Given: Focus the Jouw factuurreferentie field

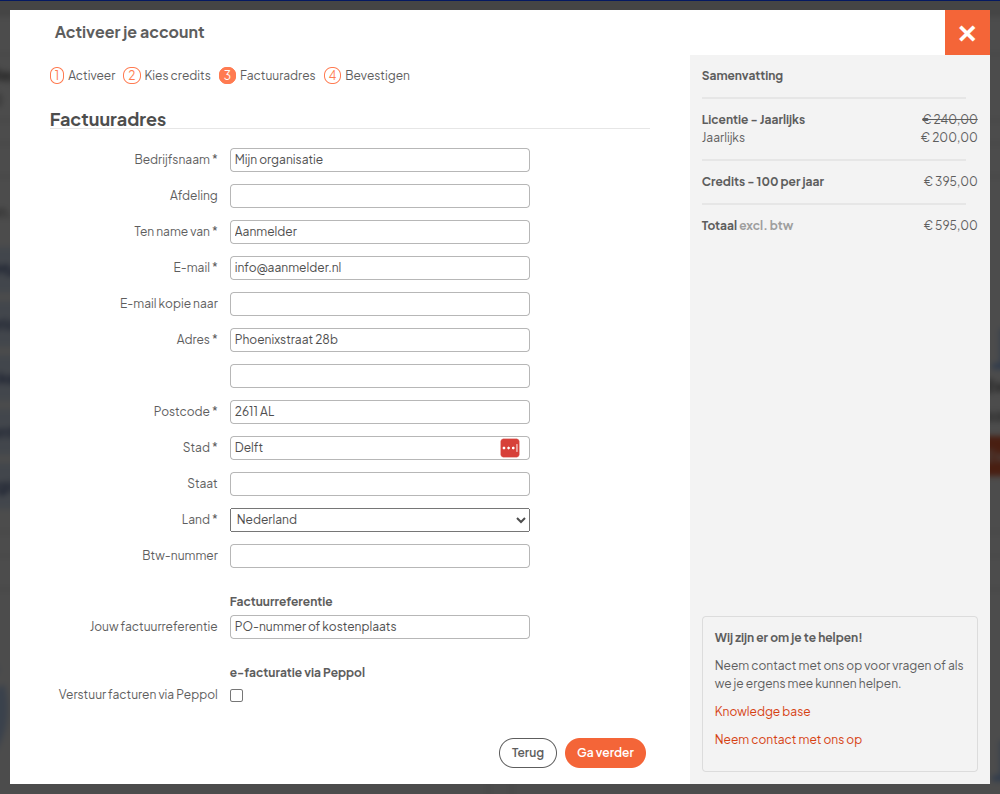Looking at the screenshot, I should pyautogui.click(x=380, y=627).
